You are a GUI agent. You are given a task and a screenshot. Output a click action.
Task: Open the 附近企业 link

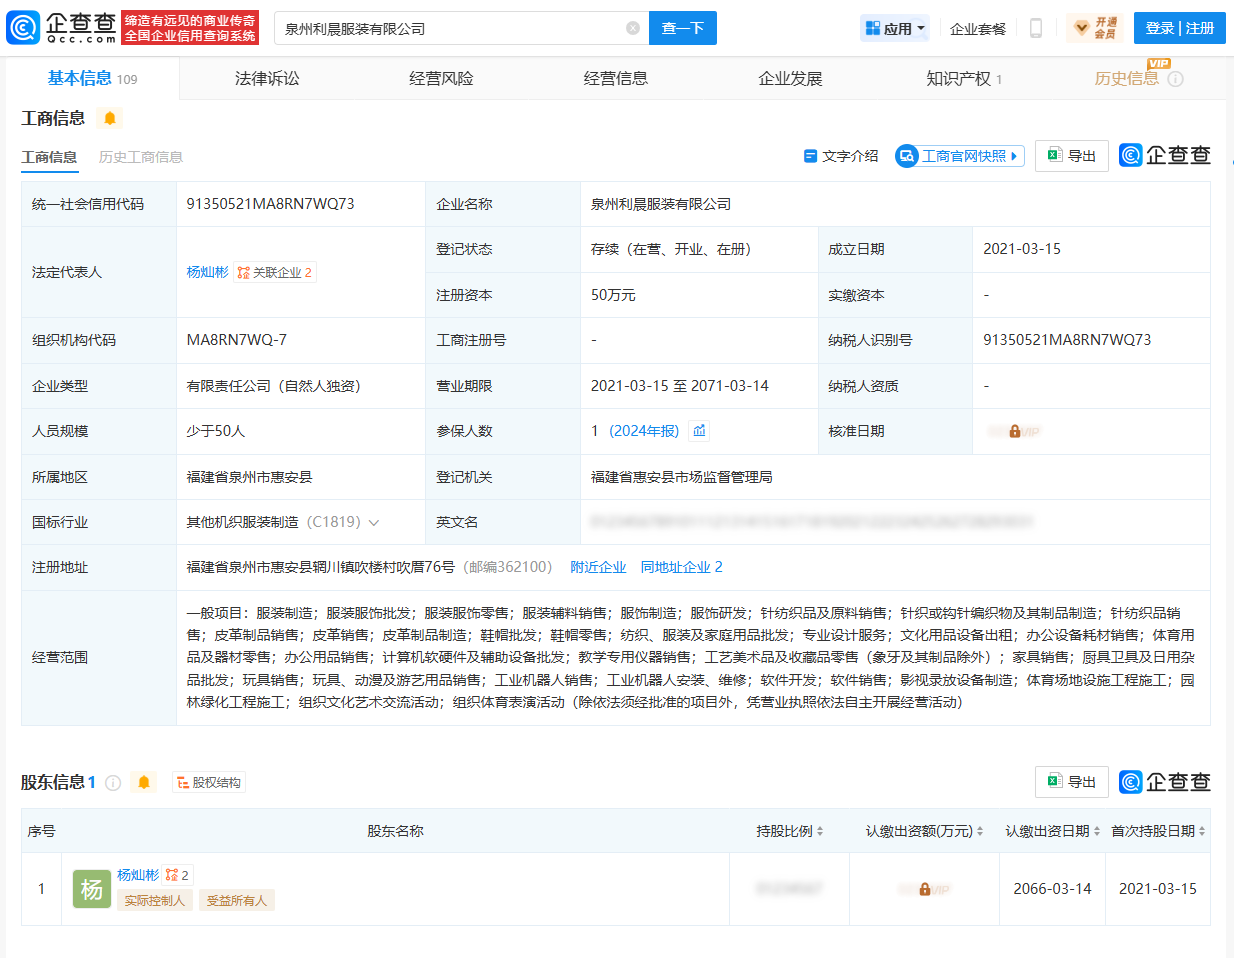[598, 567]
